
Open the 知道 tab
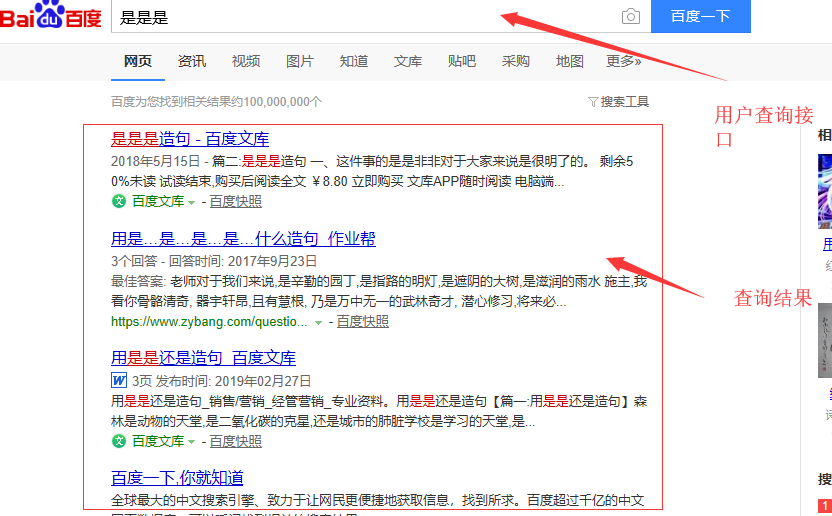[x=354, y=61]
